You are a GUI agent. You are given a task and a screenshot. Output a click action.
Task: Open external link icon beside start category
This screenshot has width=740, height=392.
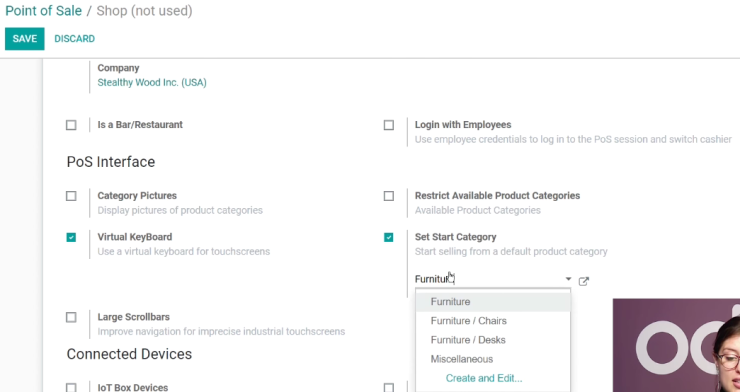(584, 281)
